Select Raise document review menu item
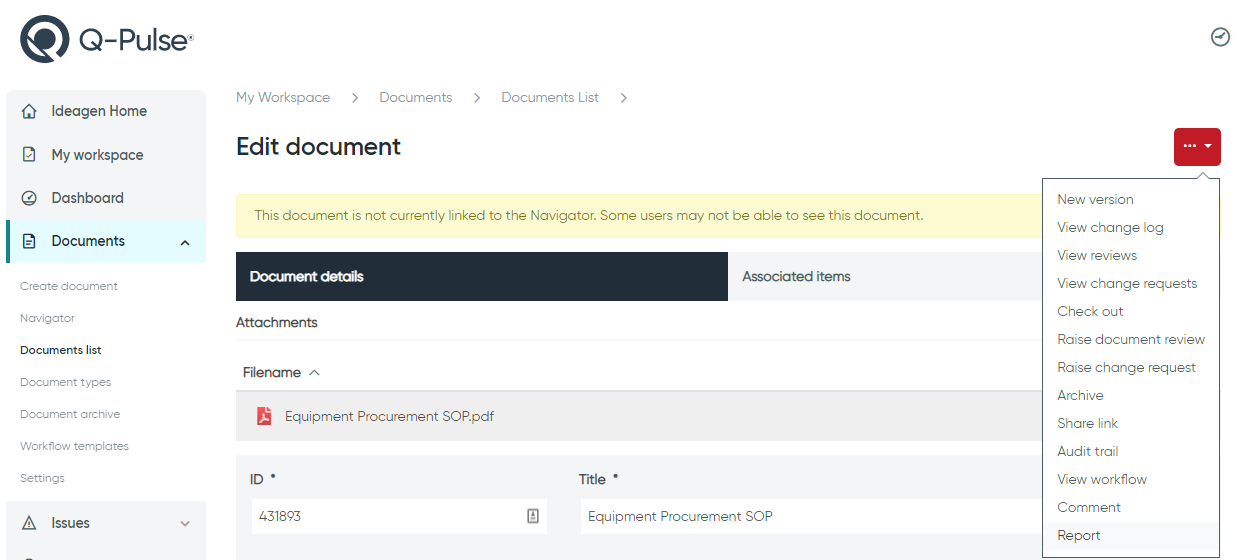This screenshot has width=1244, height=560. (x=1131, y=339)
